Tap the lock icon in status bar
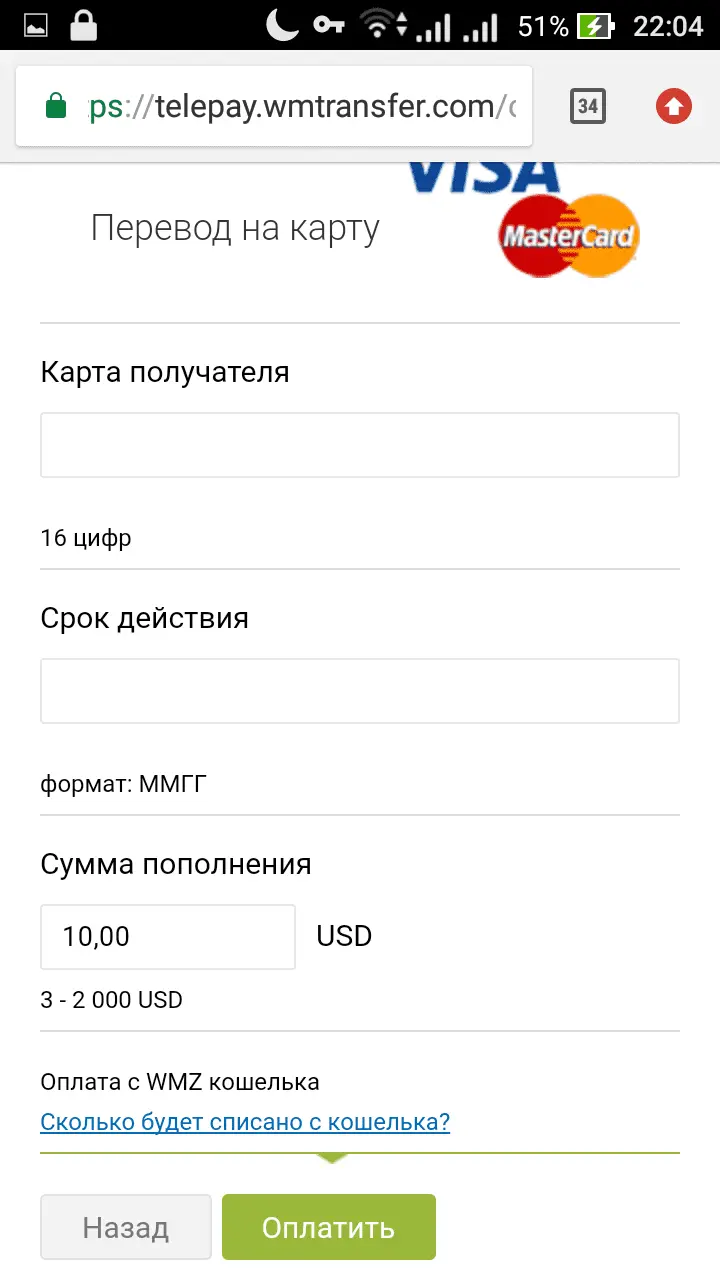Image resolution: width=720 pixels, height=1280 pixels. pos(82,26)
